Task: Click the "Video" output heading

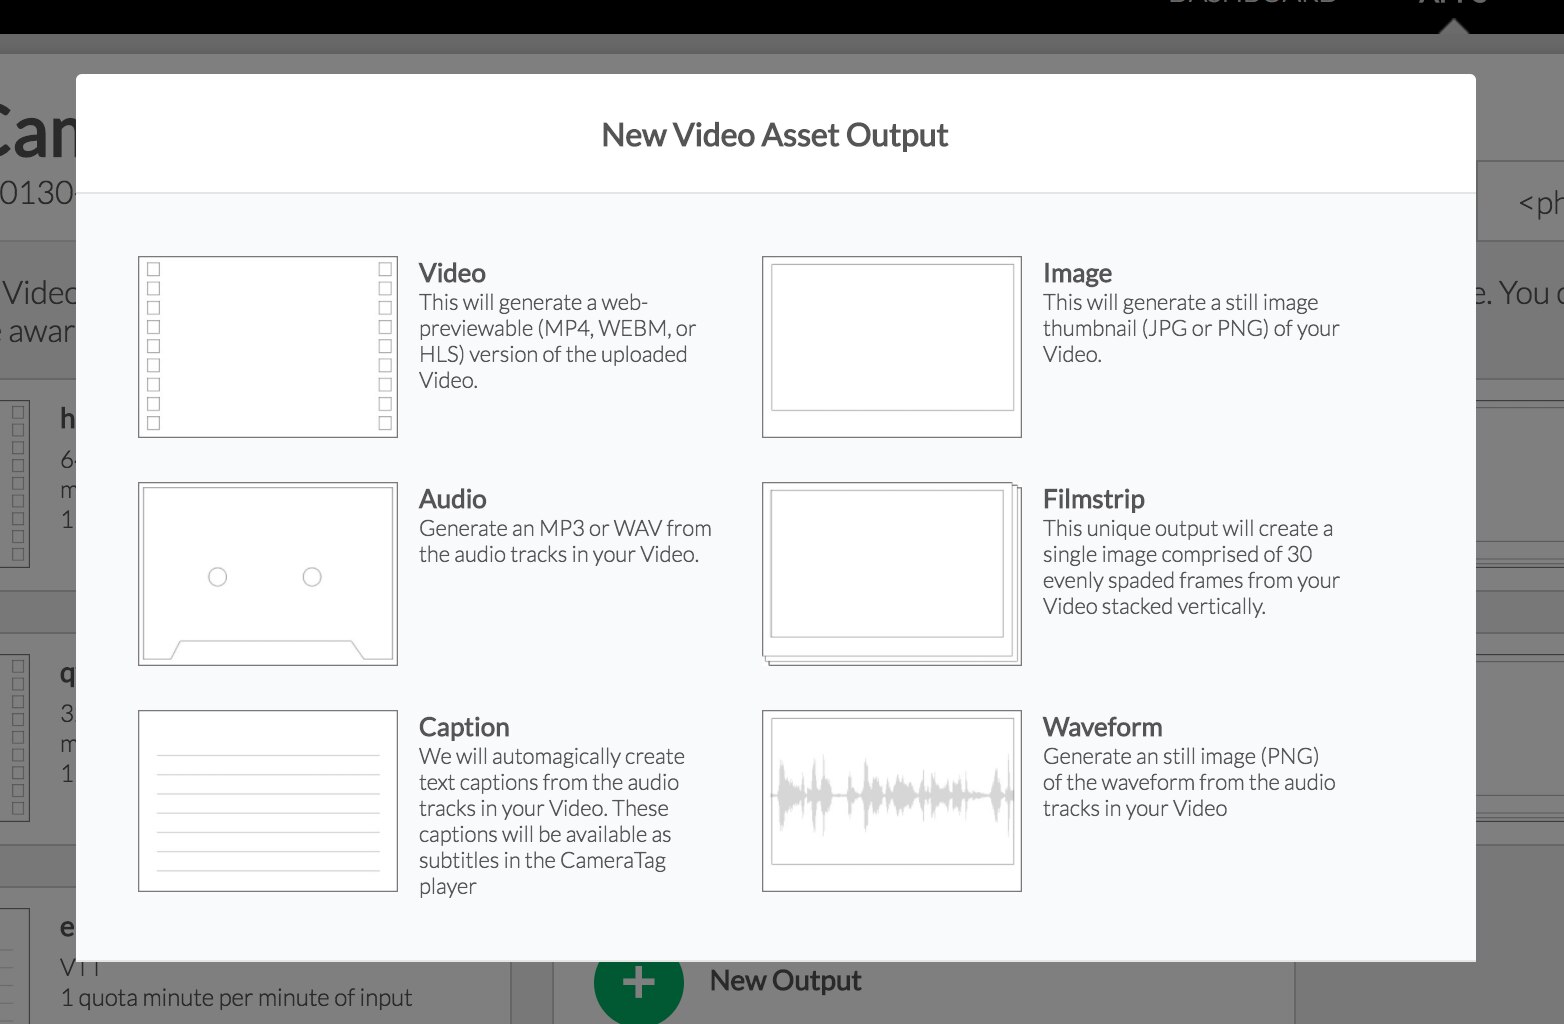Action: pos(452,273)
